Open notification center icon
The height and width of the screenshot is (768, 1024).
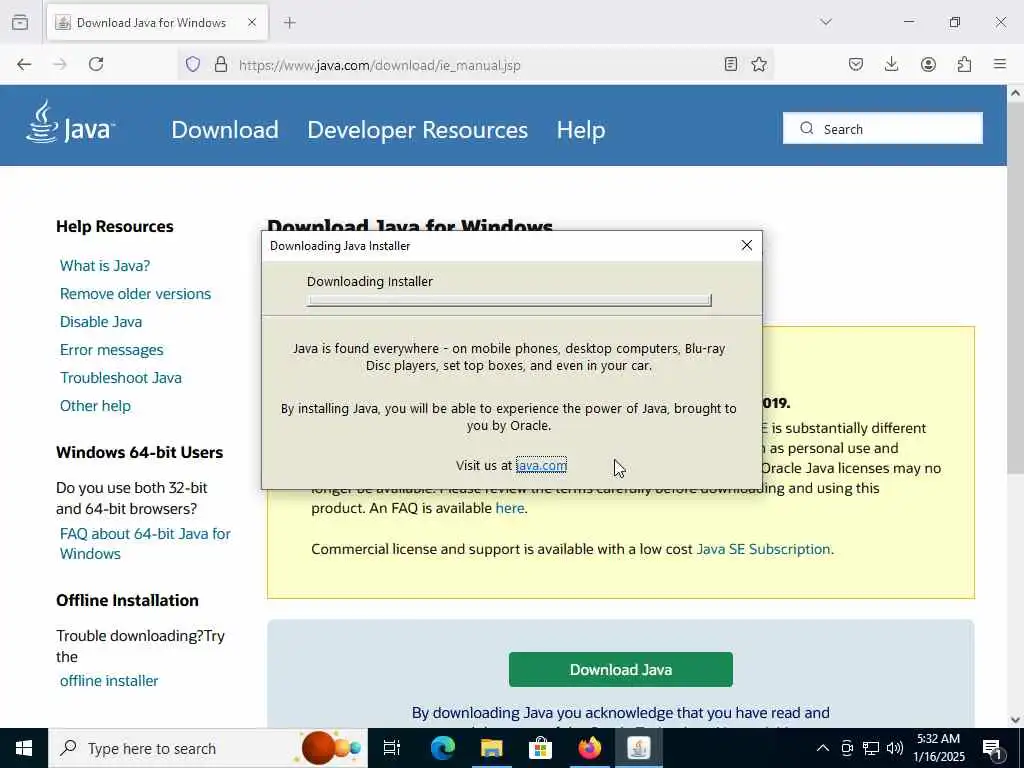coord(992,748)
